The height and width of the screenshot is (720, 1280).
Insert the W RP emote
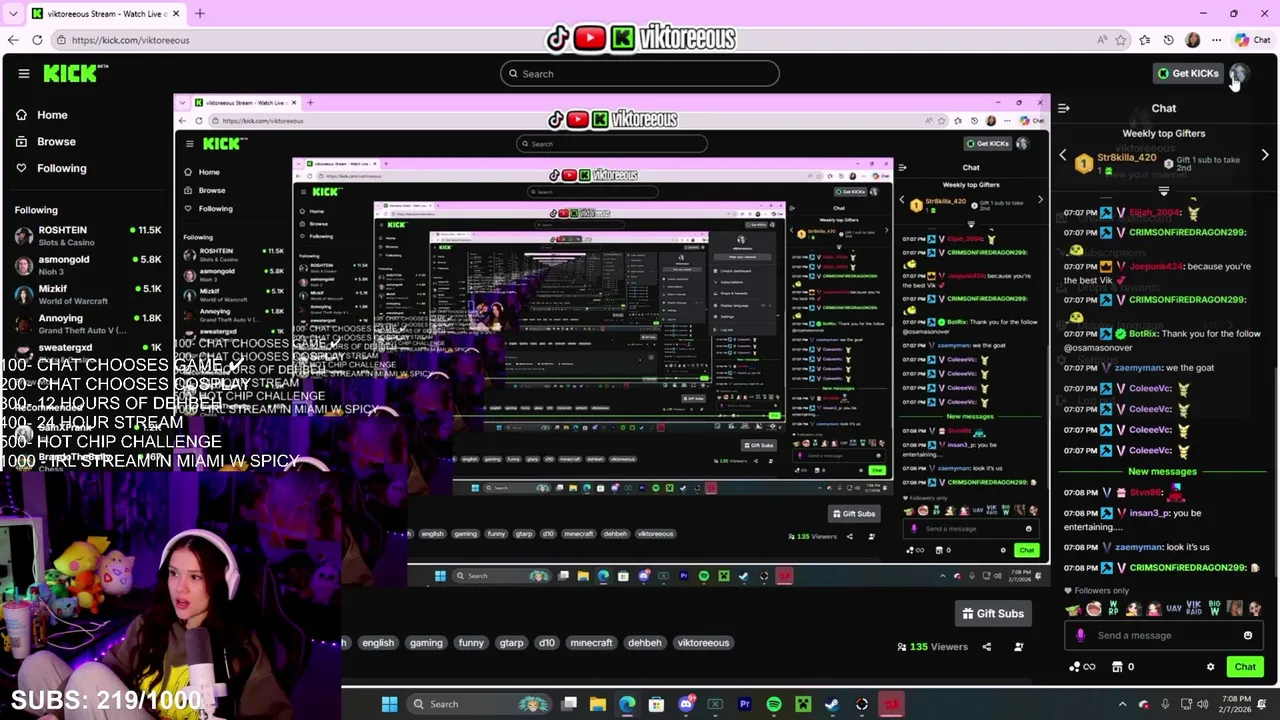(x=1113, y=608)
